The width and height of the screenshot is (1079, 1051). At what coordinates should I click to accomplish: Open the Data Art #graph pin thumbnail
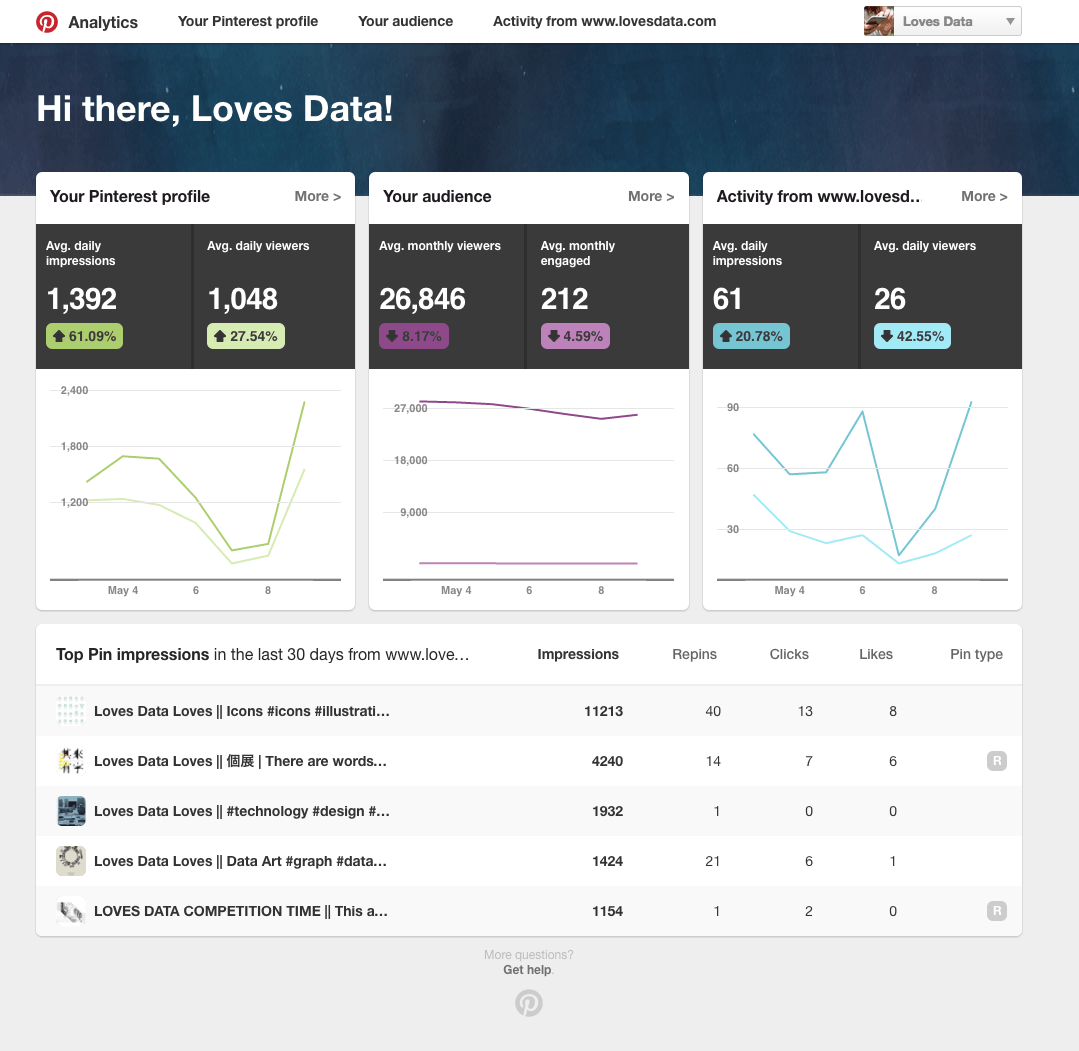click(71, 860)
